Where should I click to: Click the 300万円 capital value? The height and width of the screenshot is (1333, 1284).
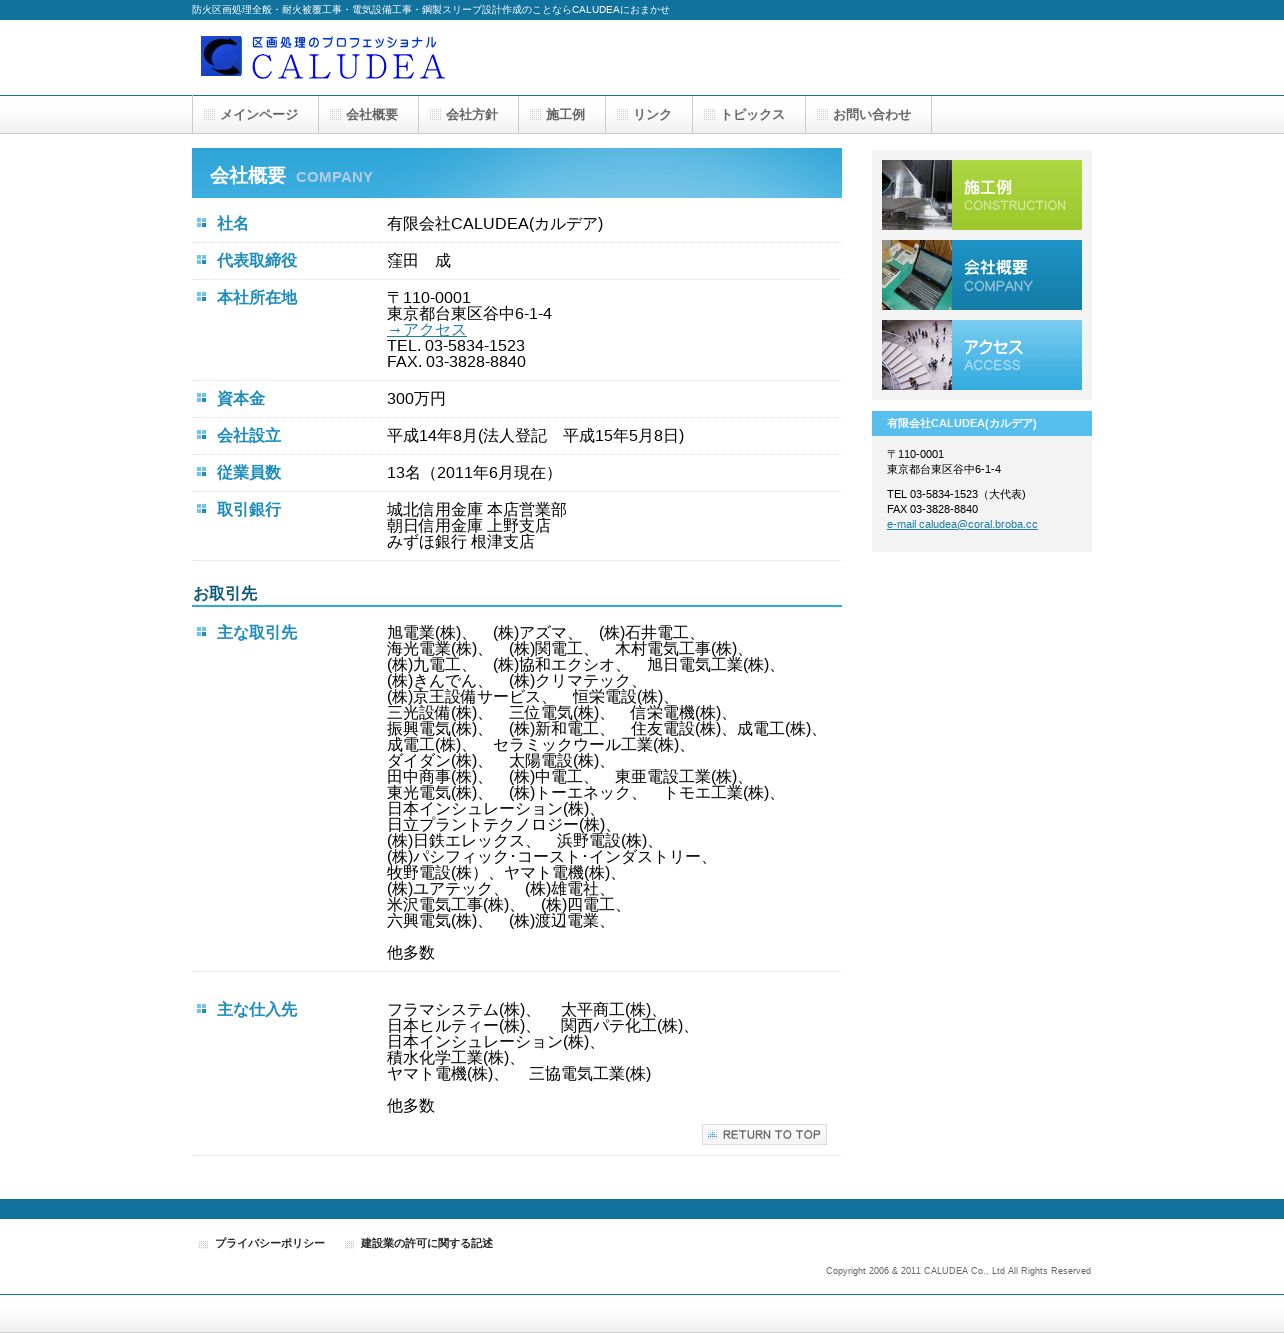[x=416, y=399]
